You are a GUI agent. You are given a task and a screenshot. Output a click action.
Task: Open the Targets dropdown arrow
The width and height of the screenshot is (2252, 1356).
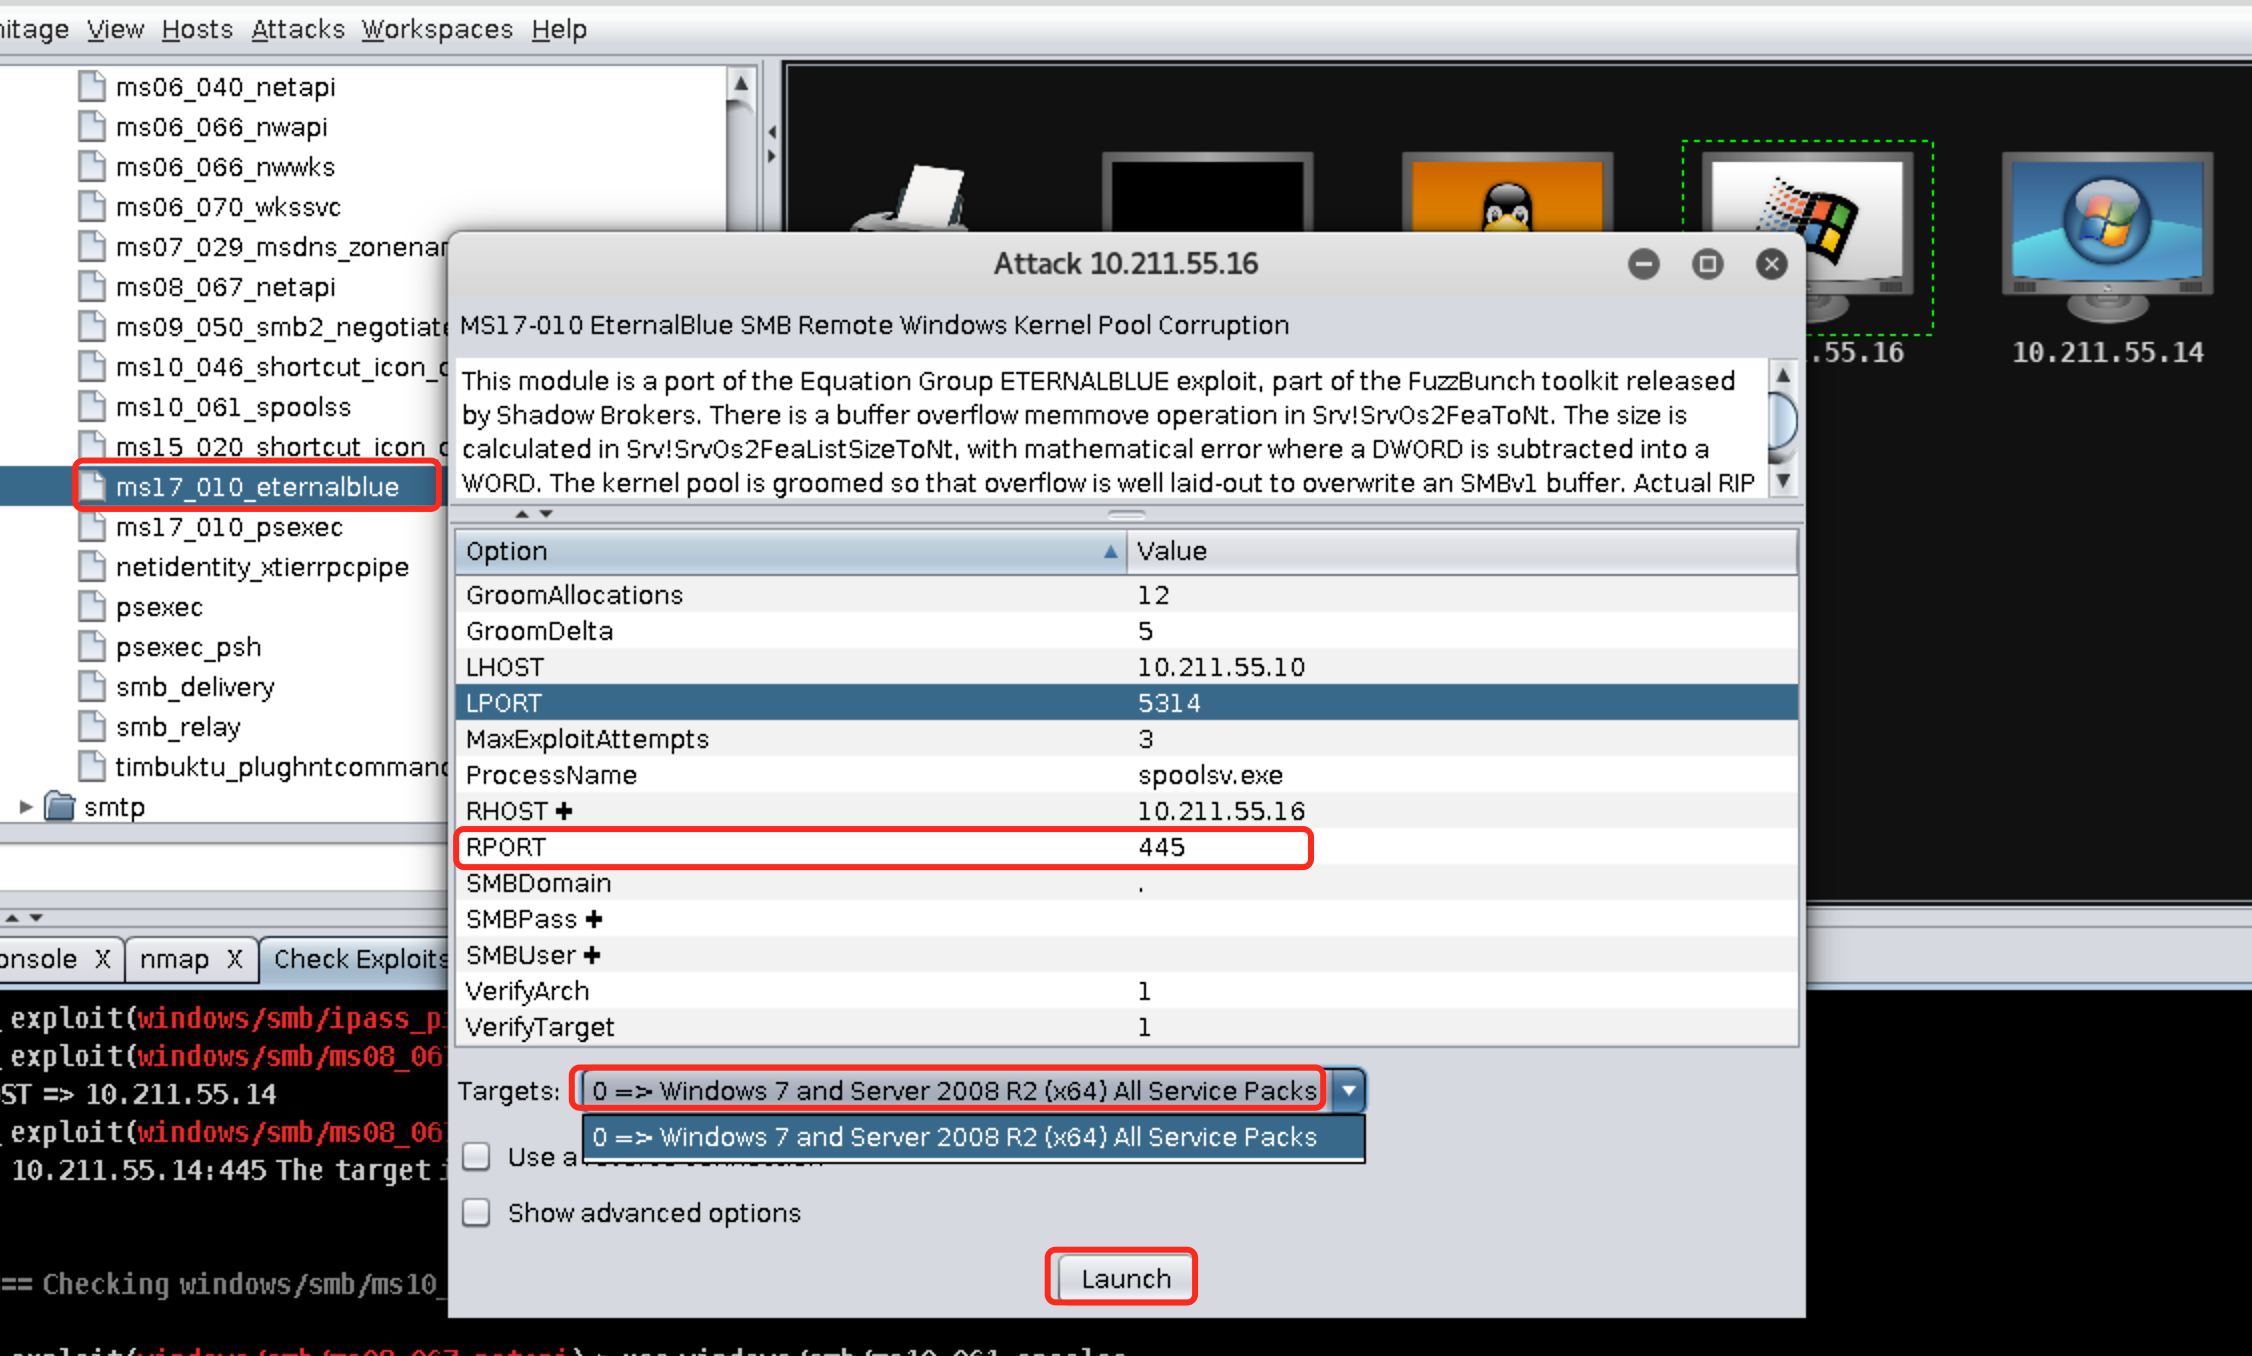[x=1348, y=1090]
